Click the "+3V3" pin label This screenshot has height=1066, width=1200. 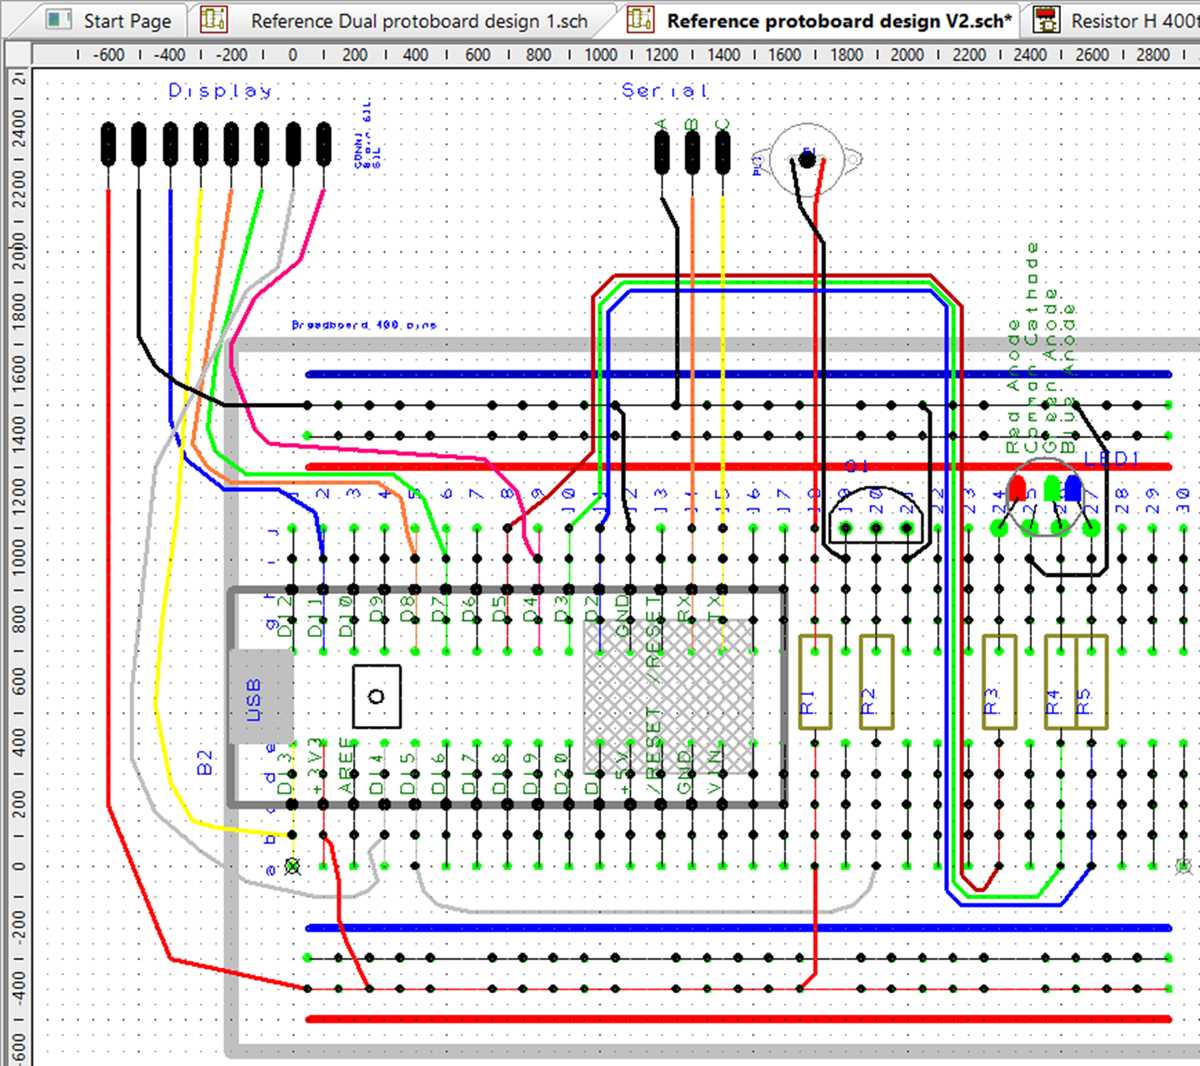317,766
